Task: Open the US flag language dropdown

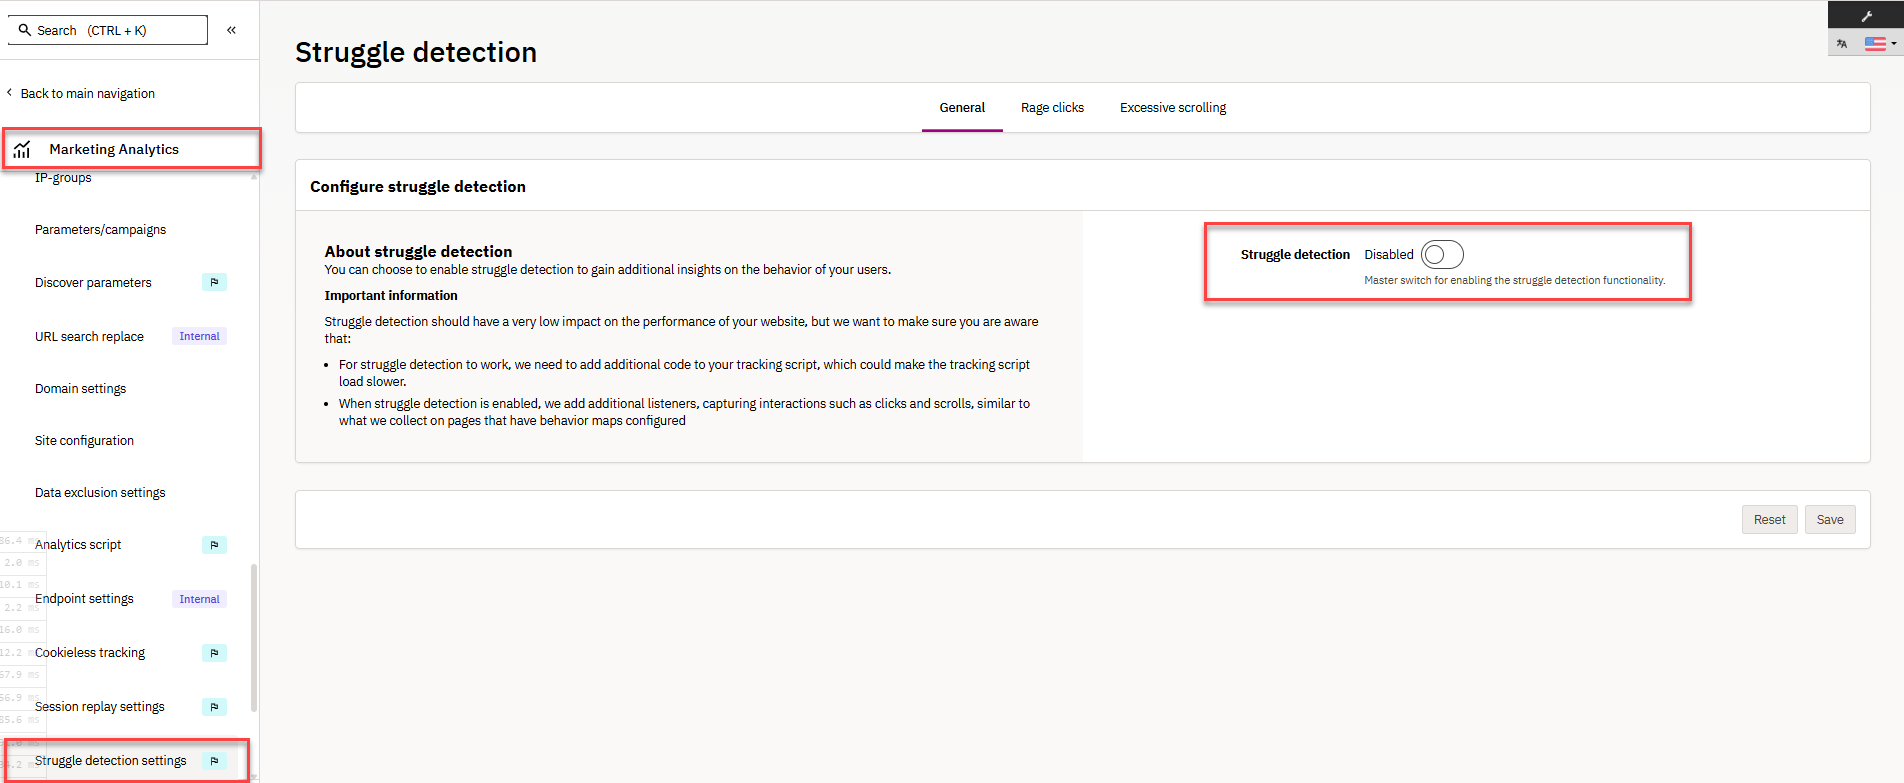Action: click(x=1881, y=44)
